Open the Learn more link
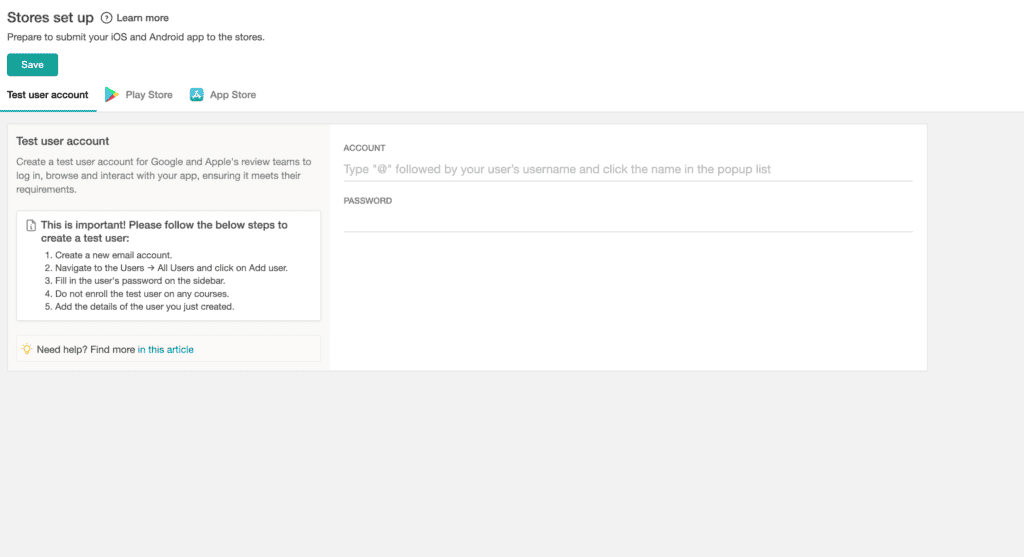The width and height of the screenshot is (1024, 557). tap(142, 18)
